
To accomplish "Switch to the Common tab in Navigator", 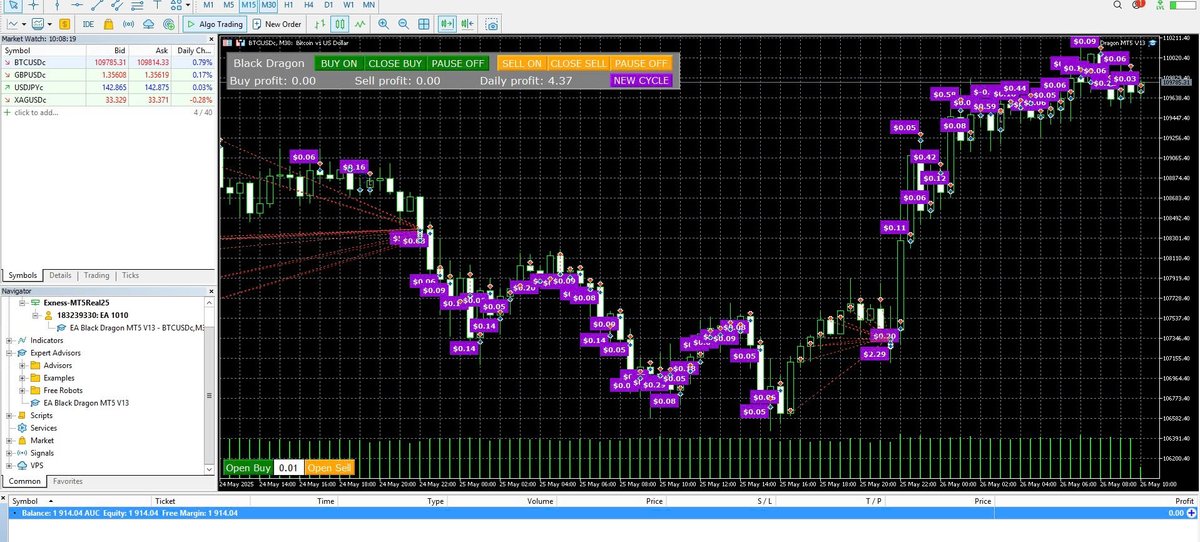I will pos(24,481).
